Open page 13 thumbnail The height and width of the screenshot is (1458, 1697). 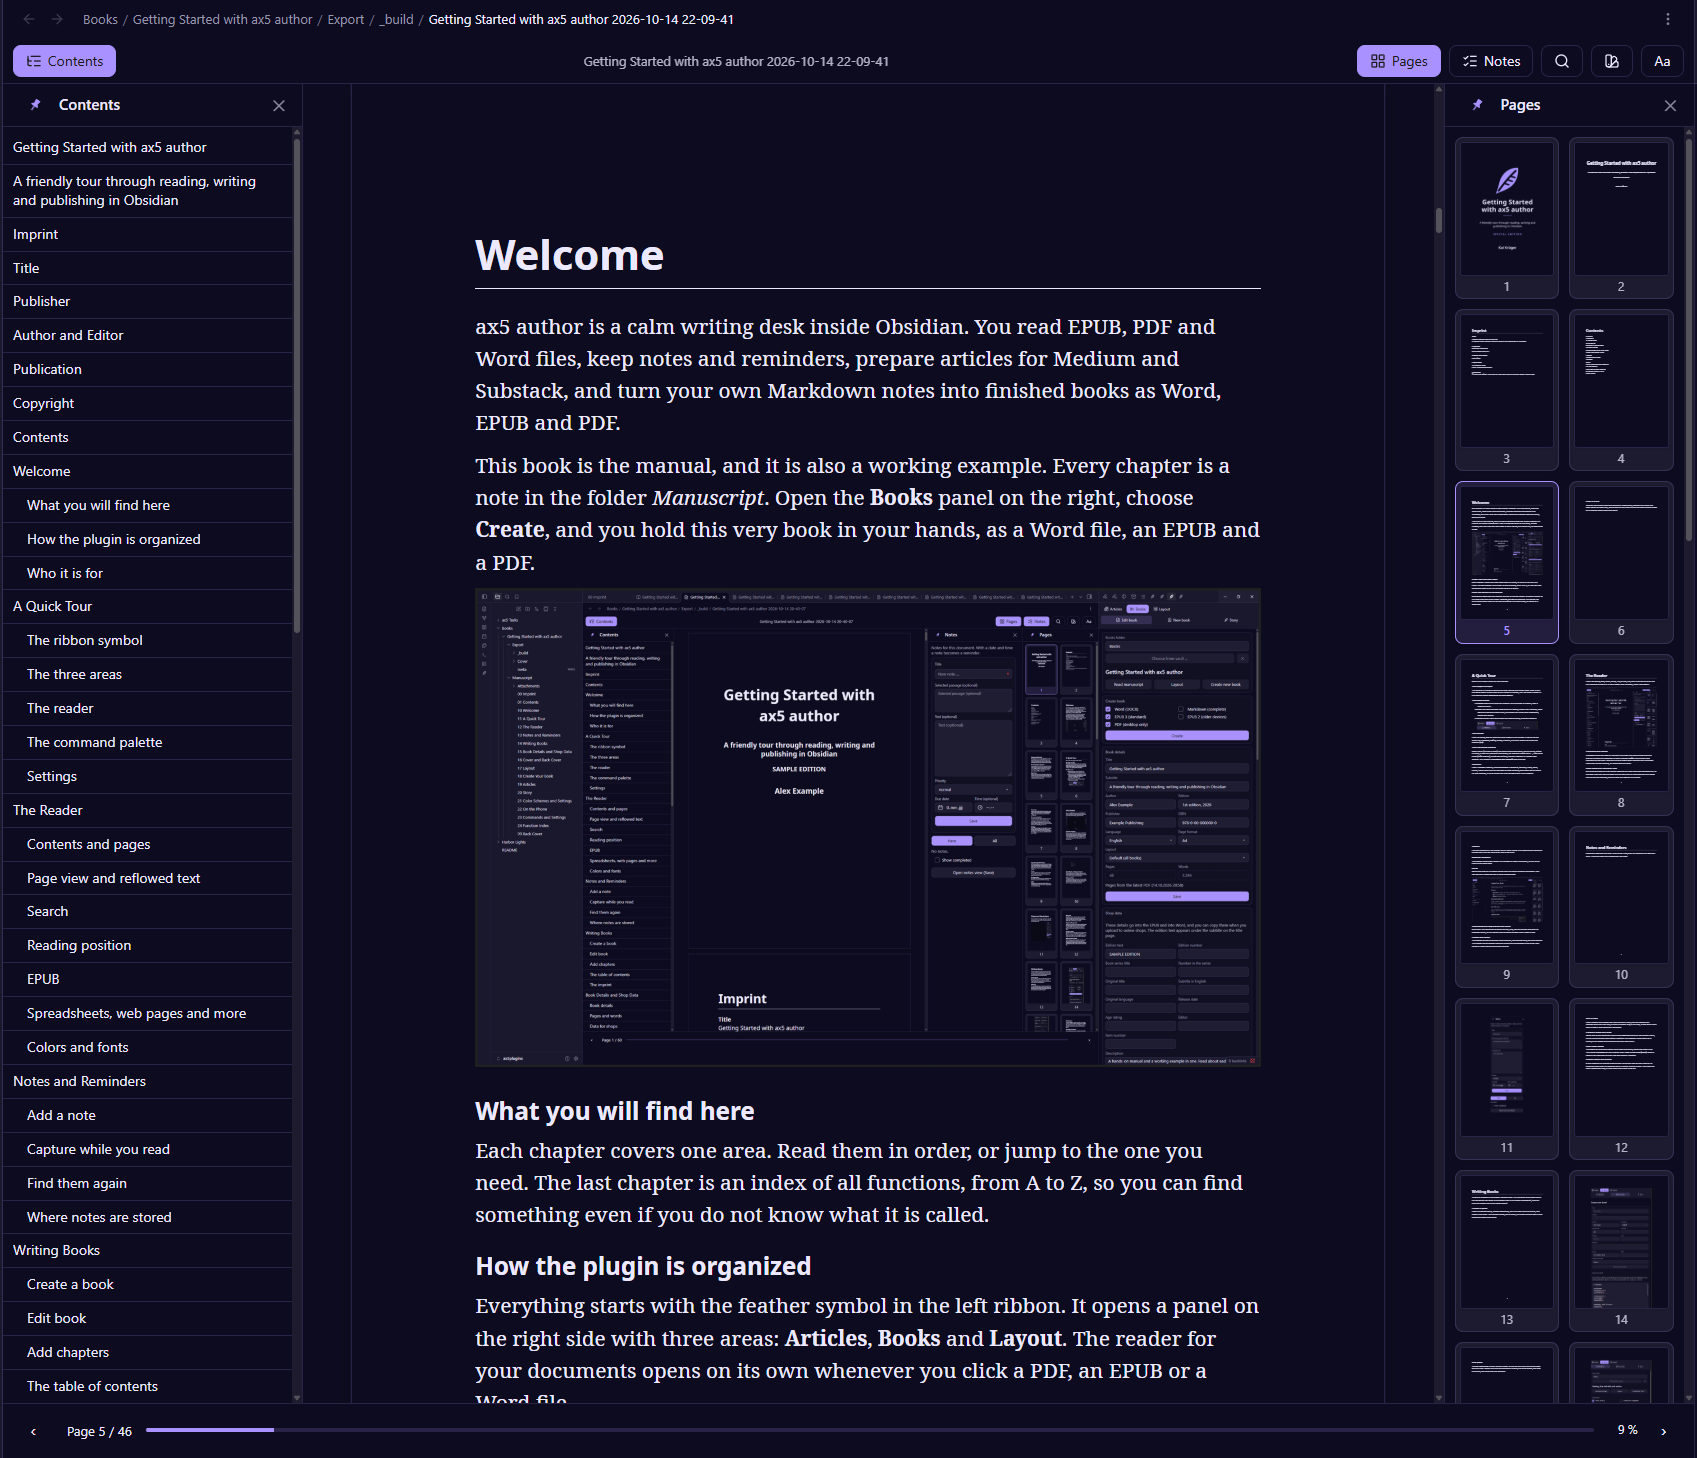[x=1507, y=1251]
